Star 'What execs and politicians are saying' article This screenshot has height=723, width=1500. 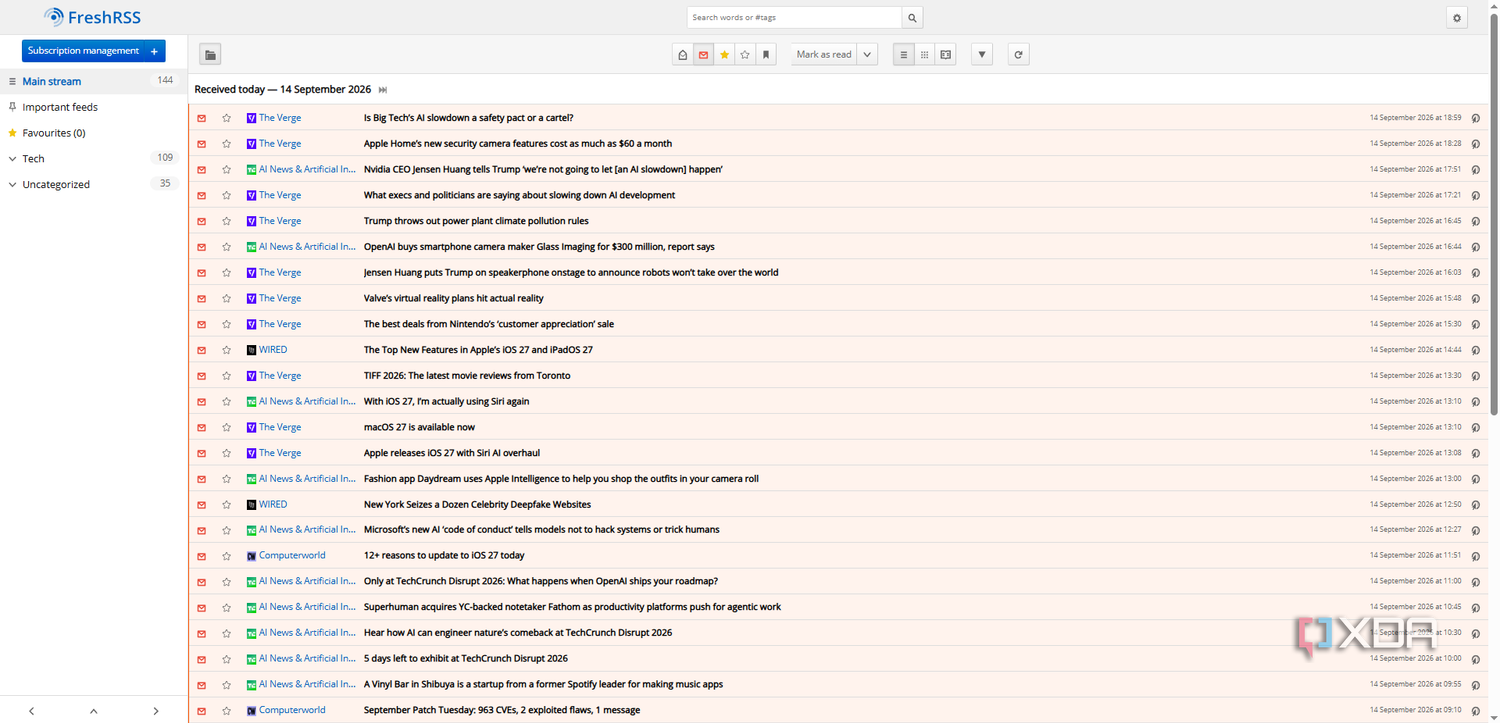click(x=227, y=195)
